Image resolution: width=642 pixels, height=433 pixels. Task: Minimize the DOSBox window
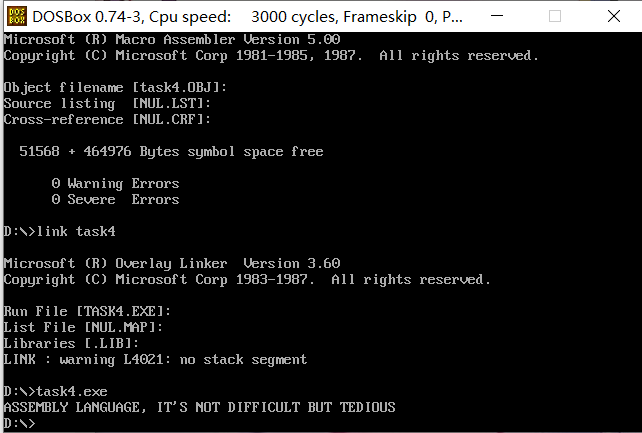(497, 16)
